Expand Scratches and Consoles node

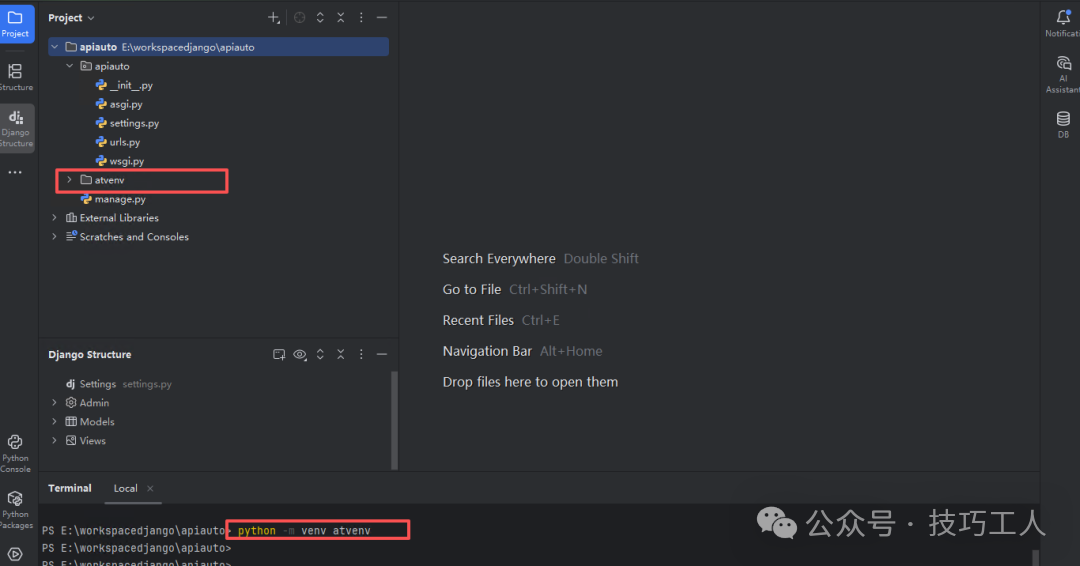[54, 236]
